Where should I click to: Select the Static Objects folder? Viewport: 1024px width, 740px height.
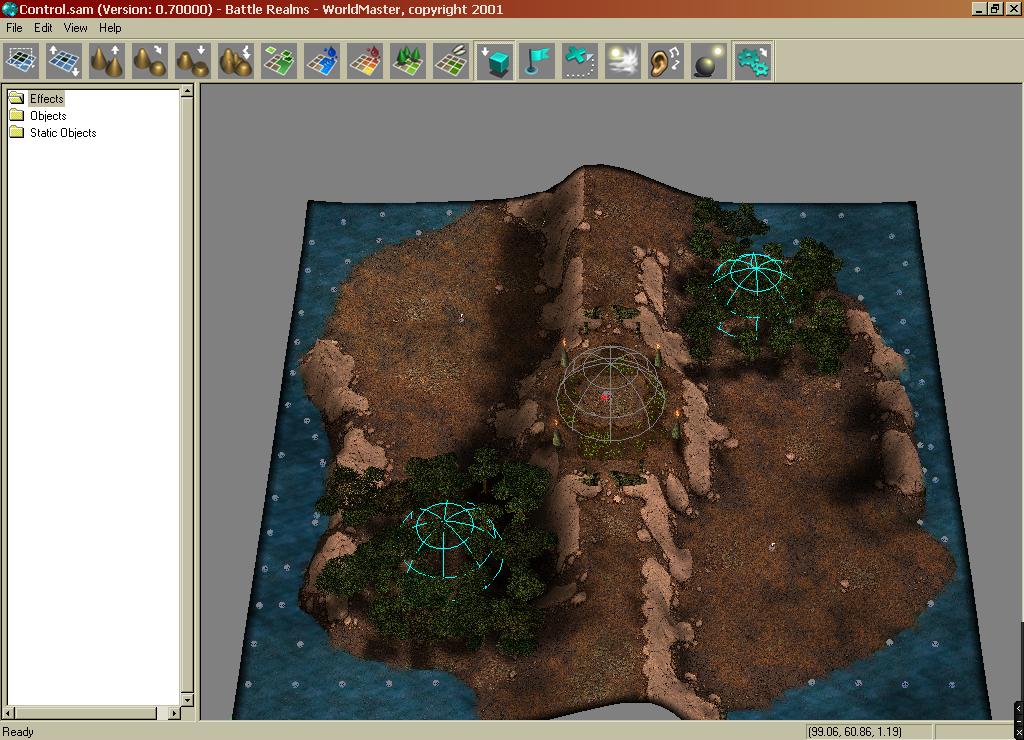coord(63,133)
